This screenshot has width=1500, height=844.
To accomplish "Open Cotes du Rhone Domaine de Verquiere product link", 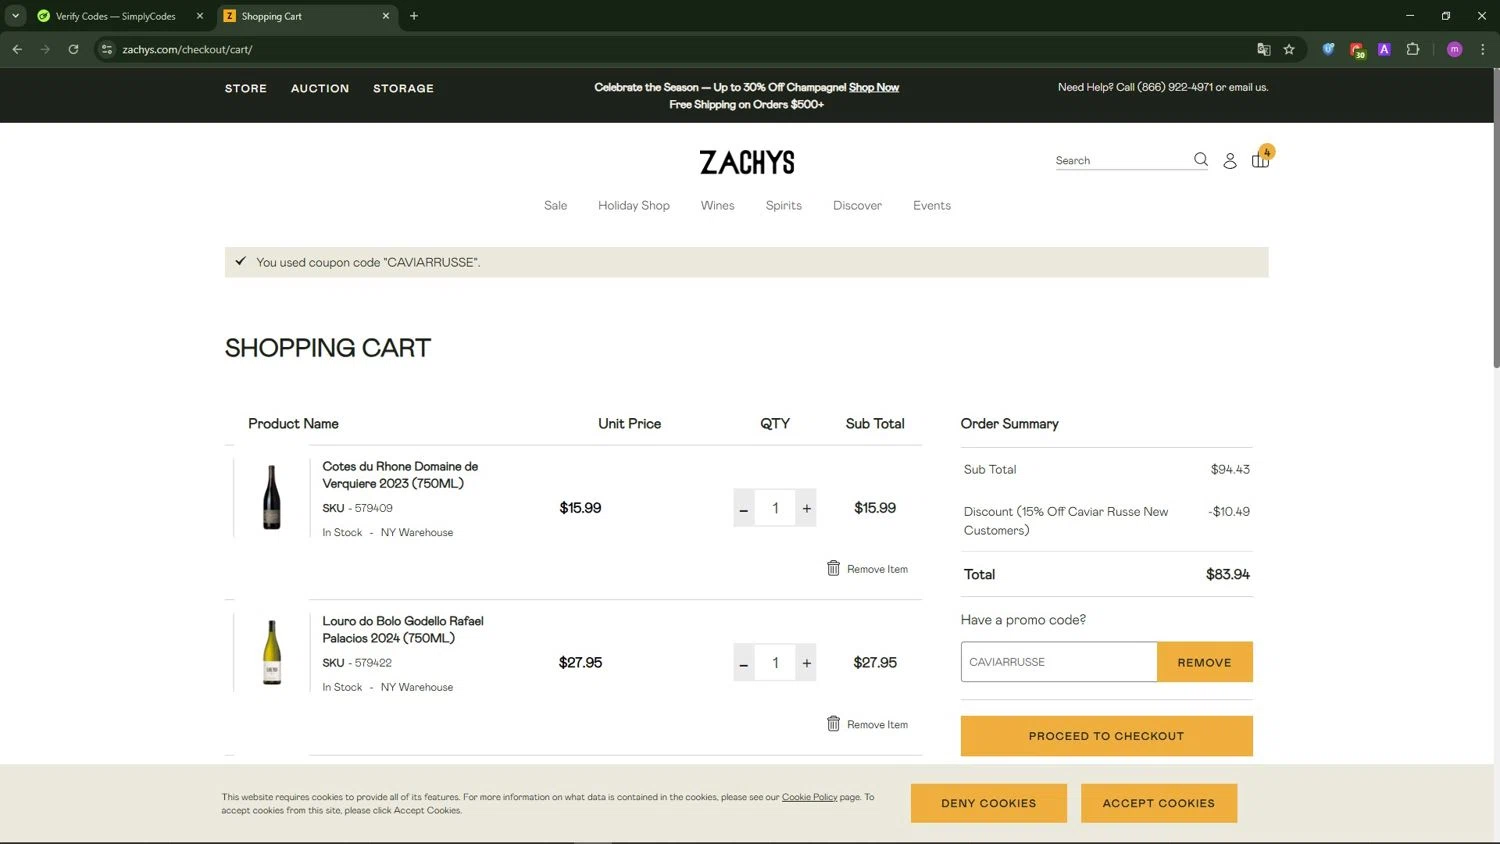I will coord(400,475).
